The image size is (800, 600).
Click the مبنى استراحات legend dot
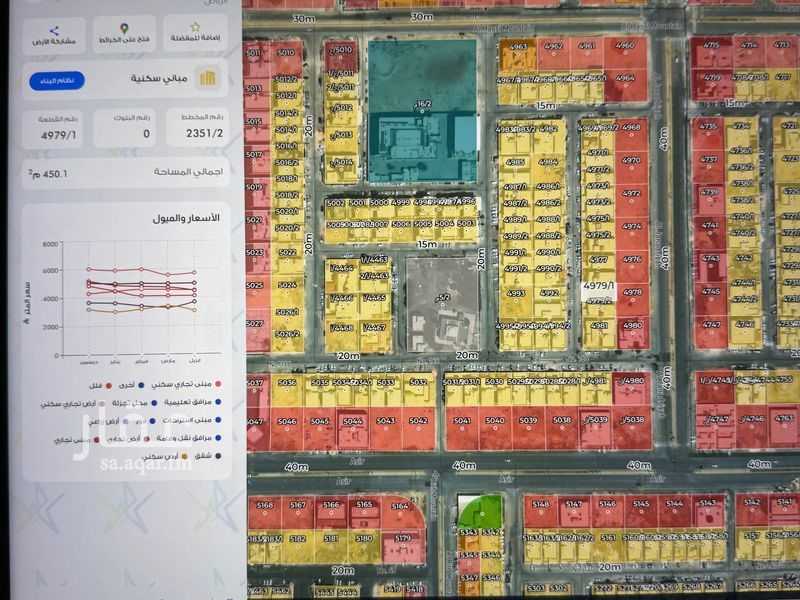[x=218, y=420]
